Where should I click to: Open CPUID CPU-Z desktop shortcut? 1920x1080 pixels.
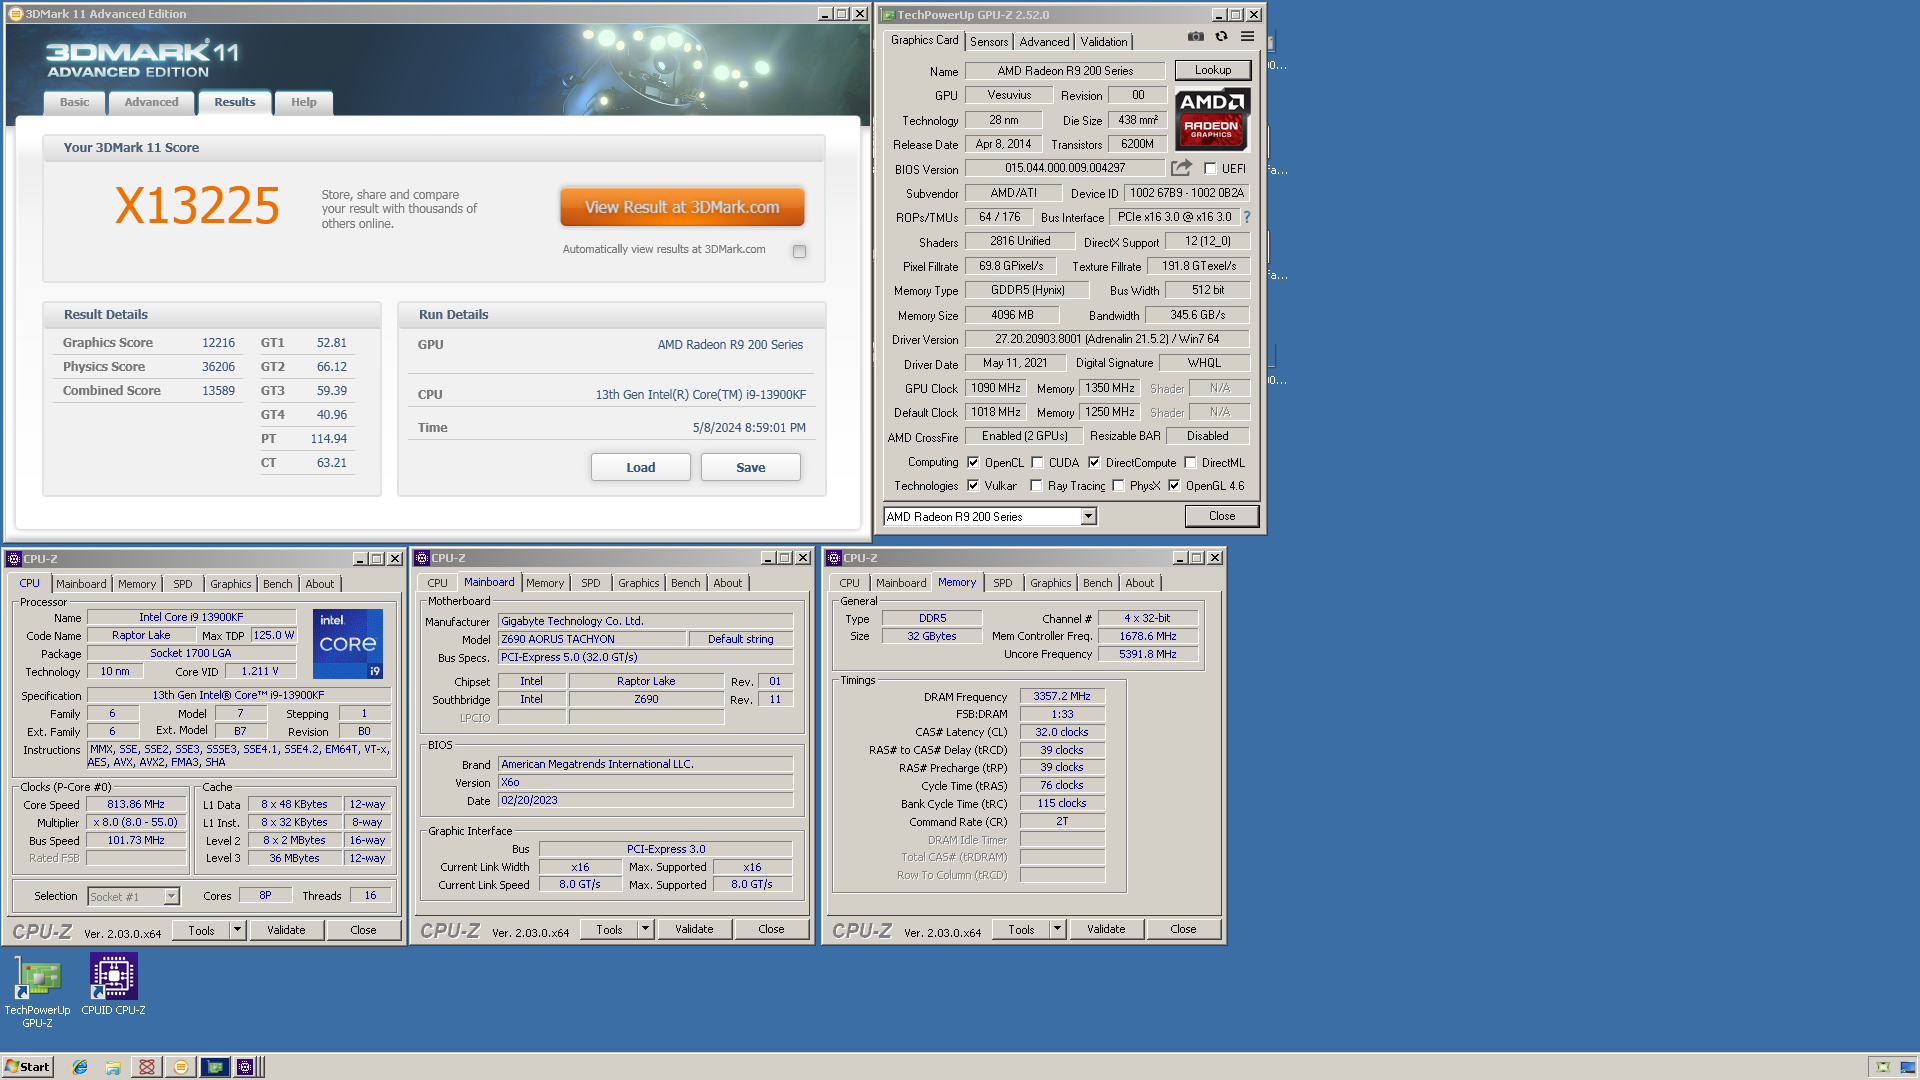tap(113, 985)
